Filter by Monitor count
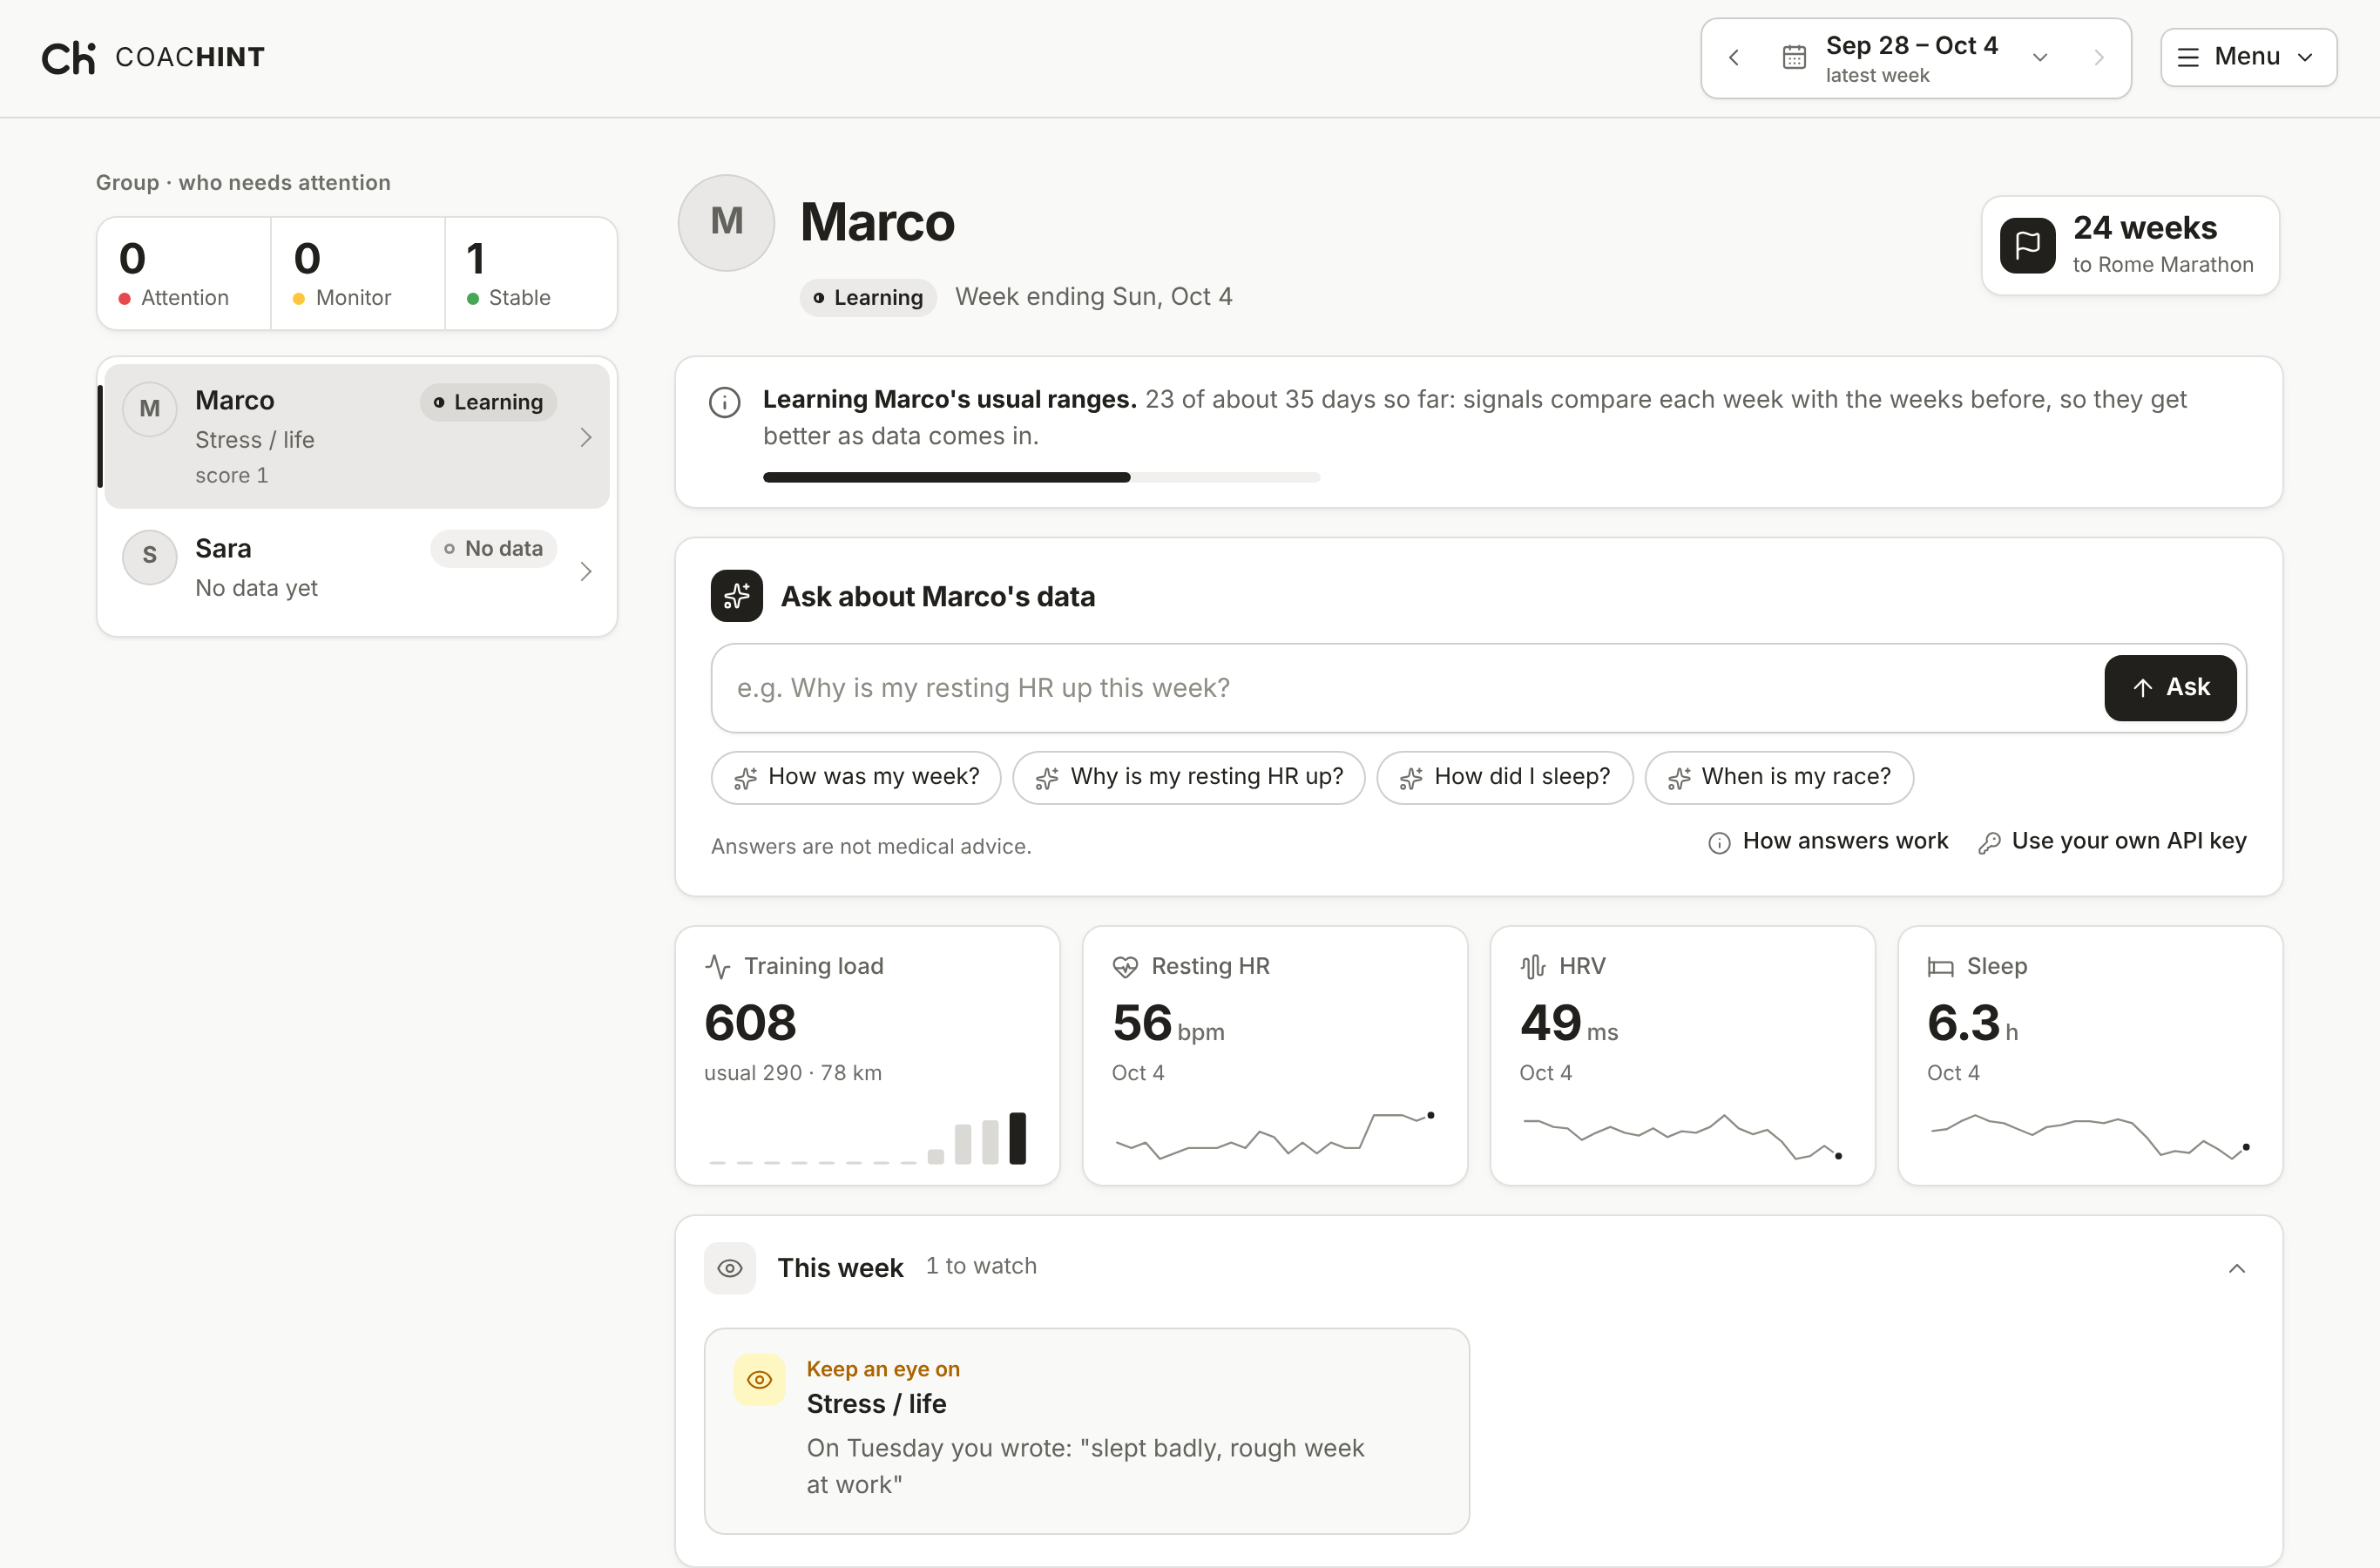Screen dimensions: 2380x1568 pos(358,273)
